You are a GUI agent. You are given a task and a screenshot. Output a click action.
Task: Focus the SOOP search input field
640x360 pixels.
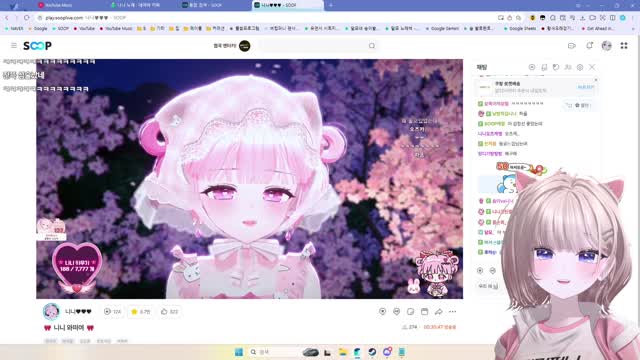click(313, 46)
